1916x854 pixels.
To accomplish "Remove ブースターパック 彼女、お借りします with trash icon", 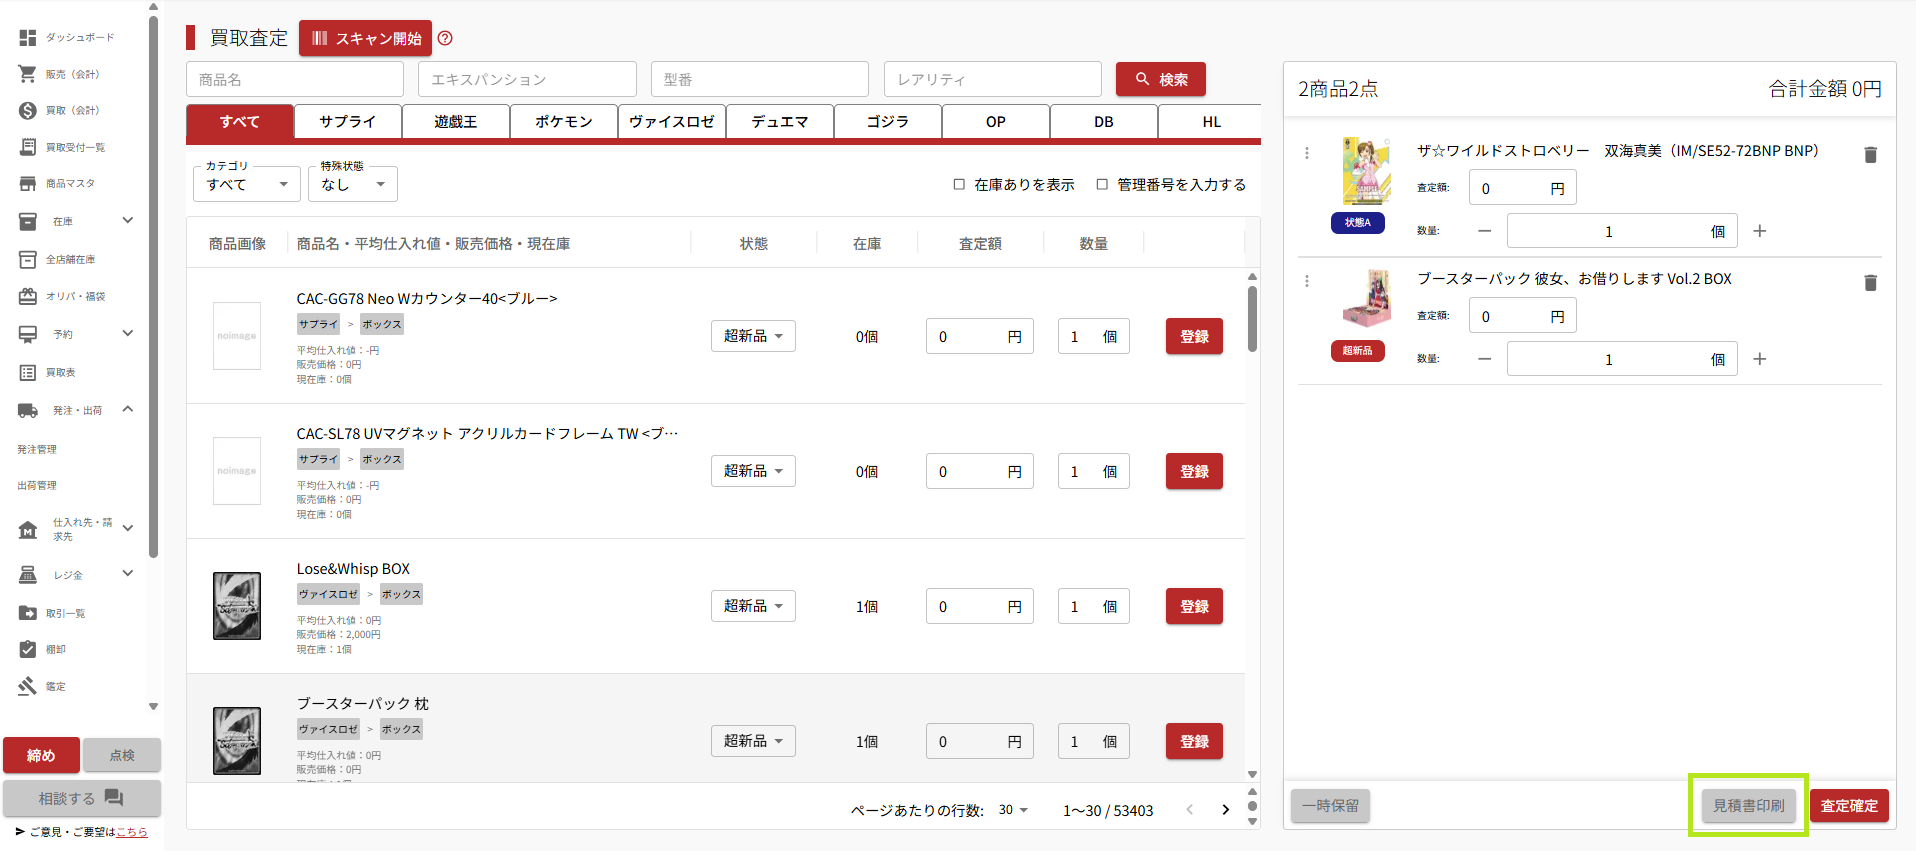I will [1870, 283].
